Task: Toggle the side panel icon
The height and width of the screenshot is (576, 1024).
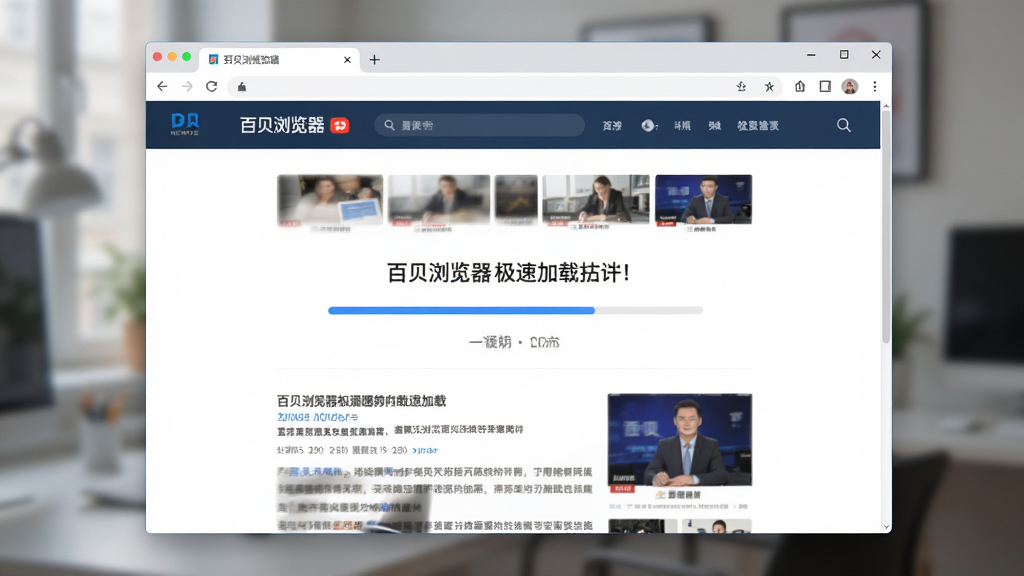Action: 825,86
